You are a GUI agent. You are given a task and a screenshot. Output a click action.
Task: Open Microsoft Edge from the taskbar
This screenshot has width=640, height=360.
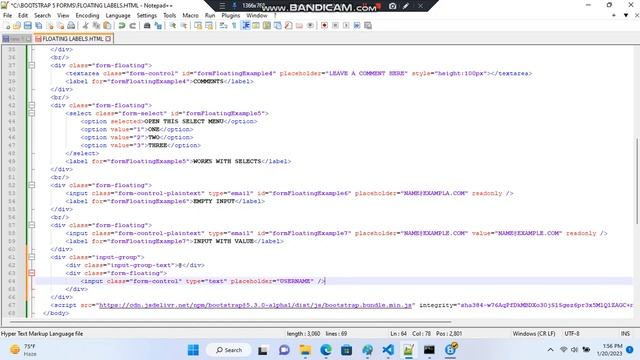coord(326,350)
